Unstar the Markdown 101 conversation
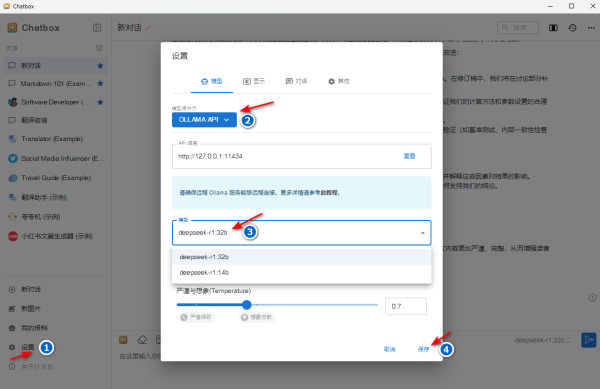600x389 pixels. (100, 83)
